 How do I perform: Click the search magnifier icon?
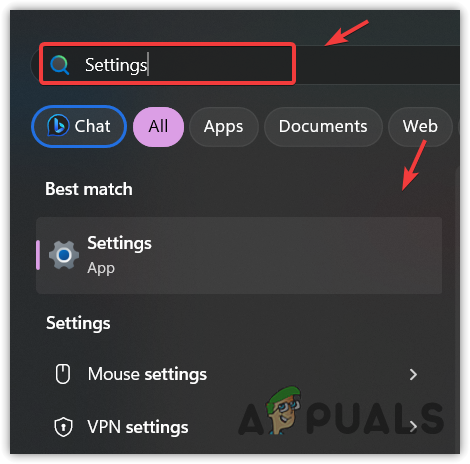pos(59,65)
